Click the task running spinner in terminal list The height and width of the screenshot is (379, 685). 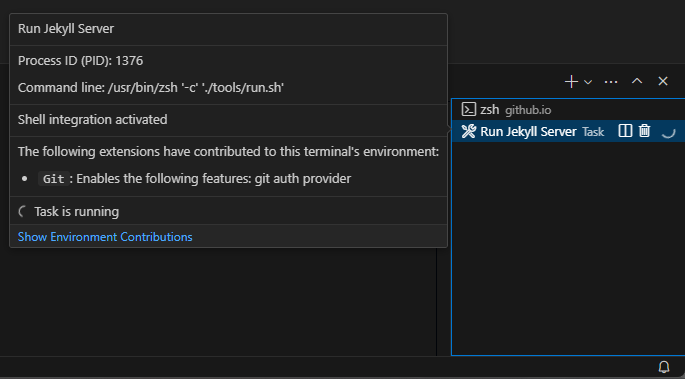(668, 131)
